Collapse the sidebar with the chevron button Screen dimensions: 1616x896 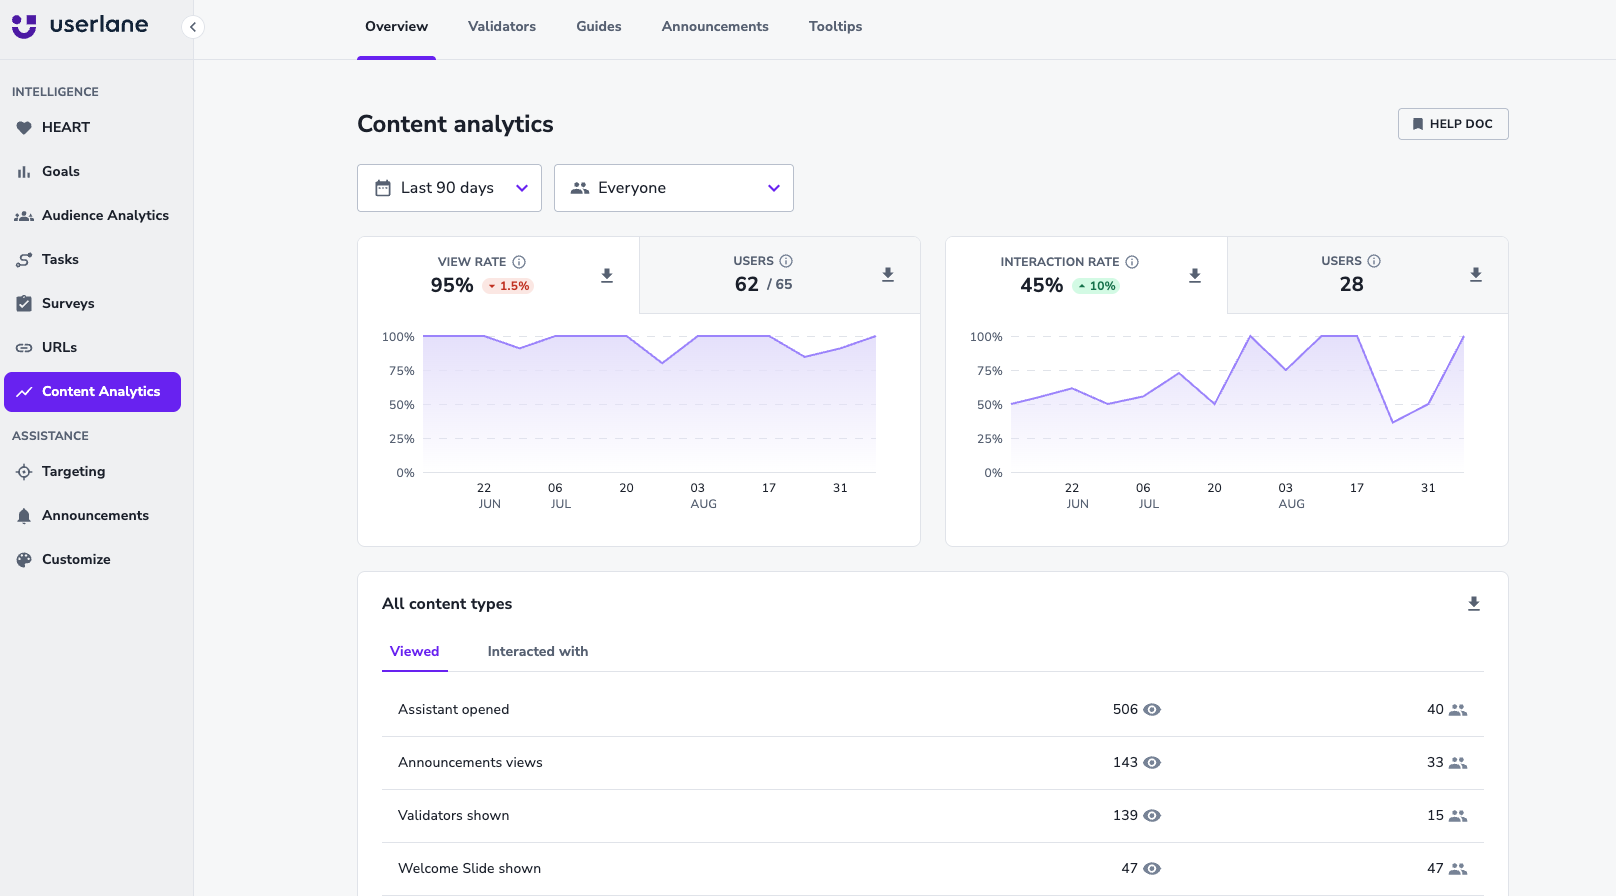point(193,27)
